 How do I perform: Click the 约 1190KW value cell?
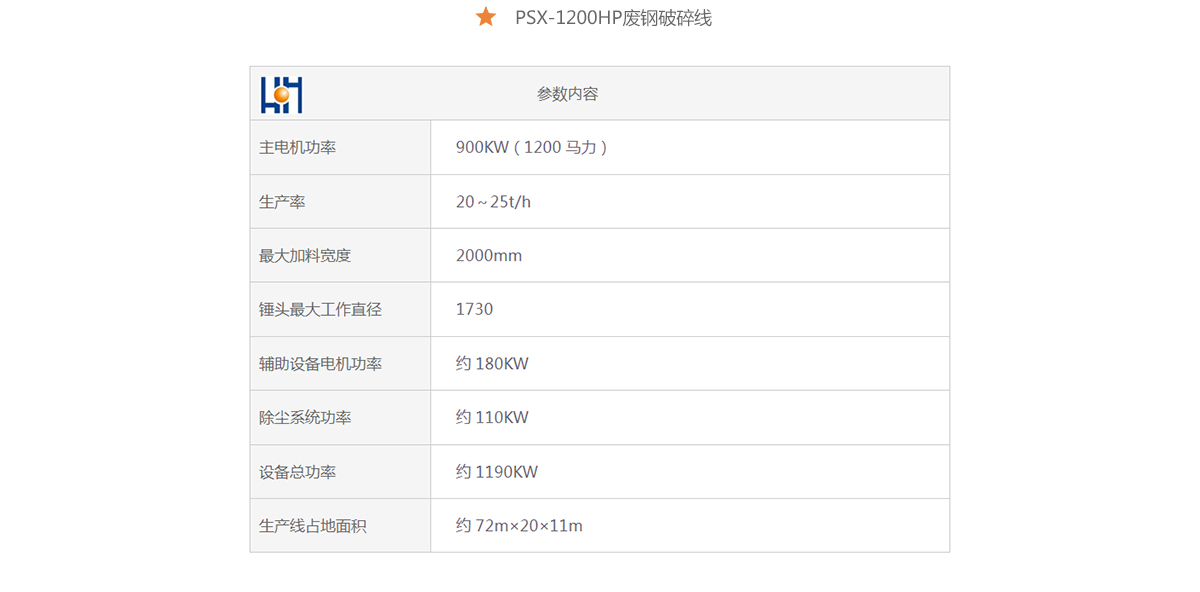[x=497, y=472]
